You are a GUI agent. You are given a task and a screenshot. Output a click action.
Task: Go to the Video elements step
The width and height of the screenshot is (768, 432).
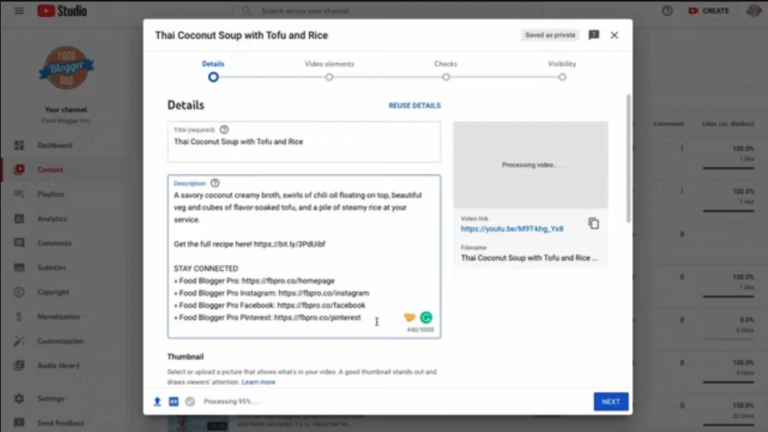pyautogui.click(x=329, y=76)
